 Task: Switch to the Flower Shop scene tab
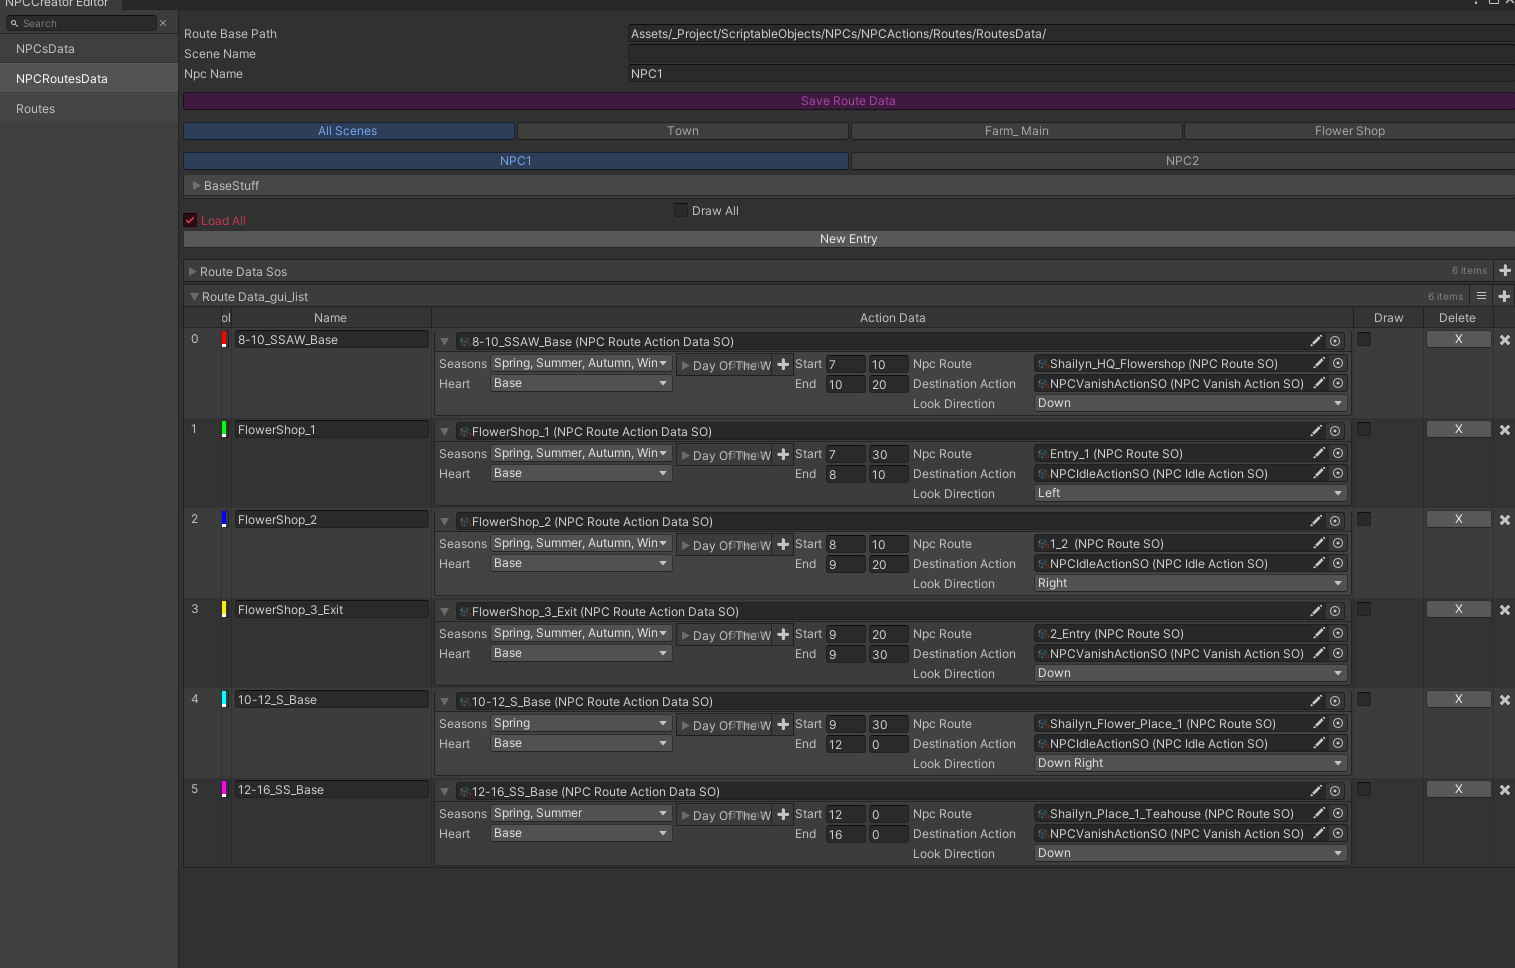1350,131
